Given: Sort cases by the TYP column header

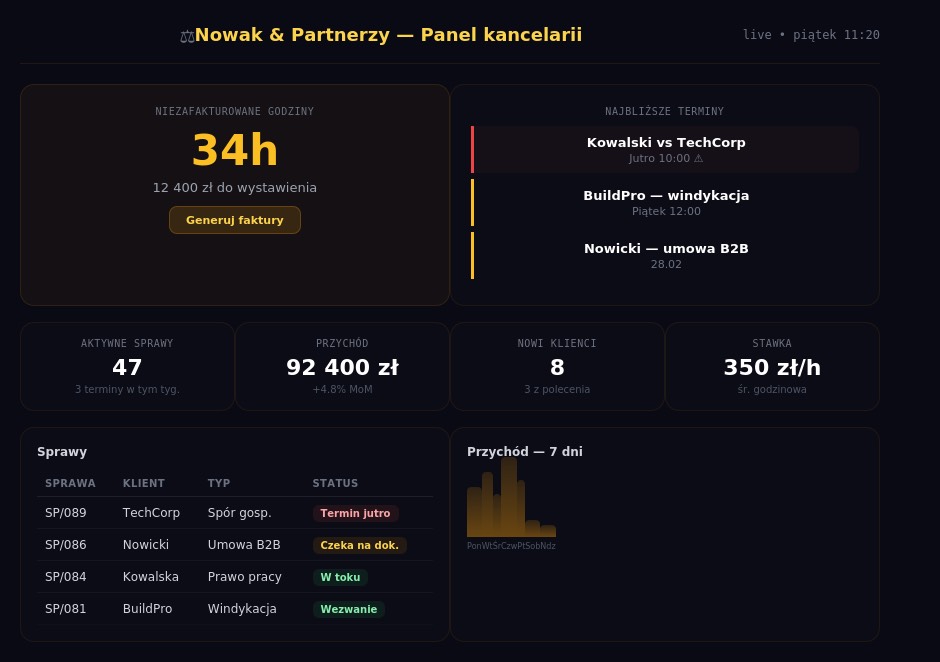Looking at the screenshot, I should (218, 483).
